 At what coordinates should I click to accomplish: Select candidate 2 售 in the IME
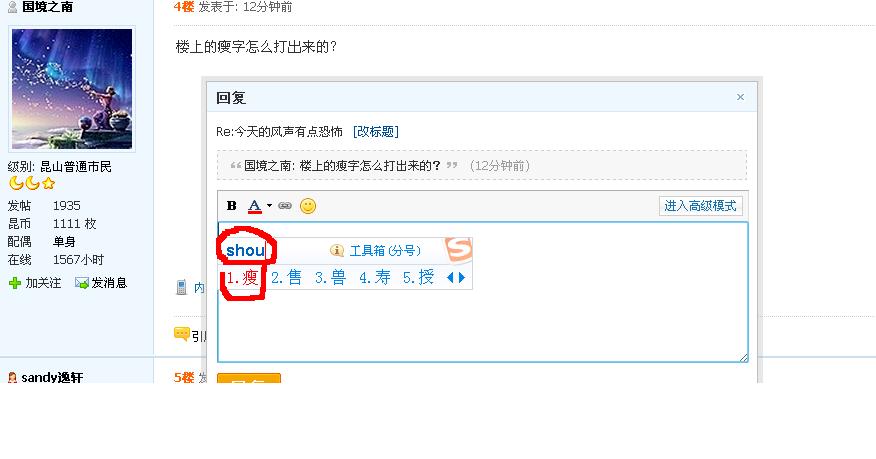[286, 278]
